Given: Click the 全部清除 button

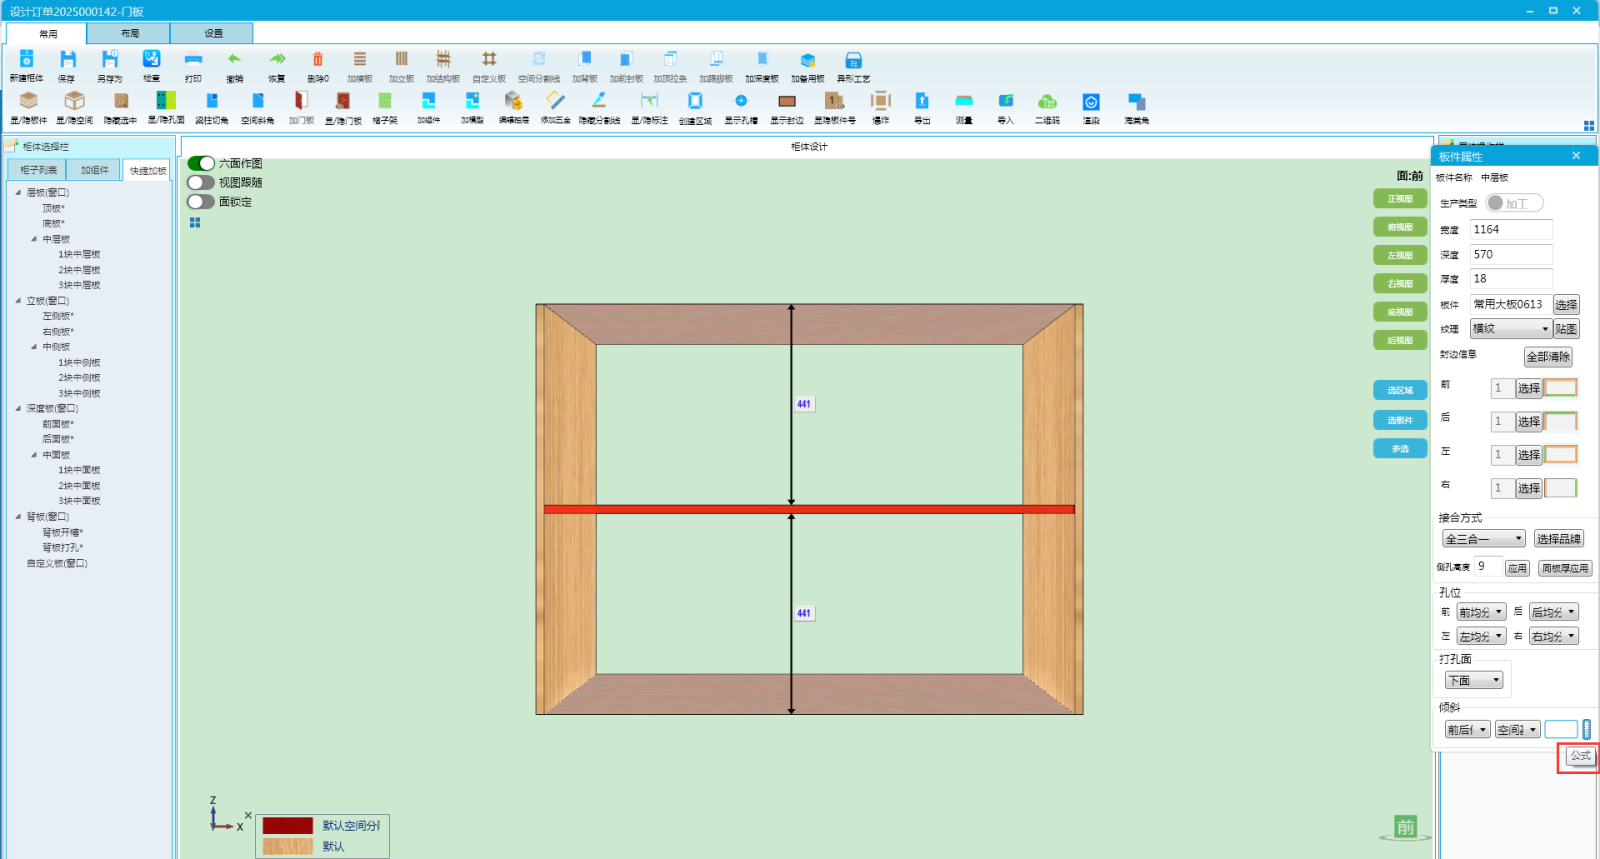Looking at the screenshot, I should pyautogui.click(x=1548, y=356).
